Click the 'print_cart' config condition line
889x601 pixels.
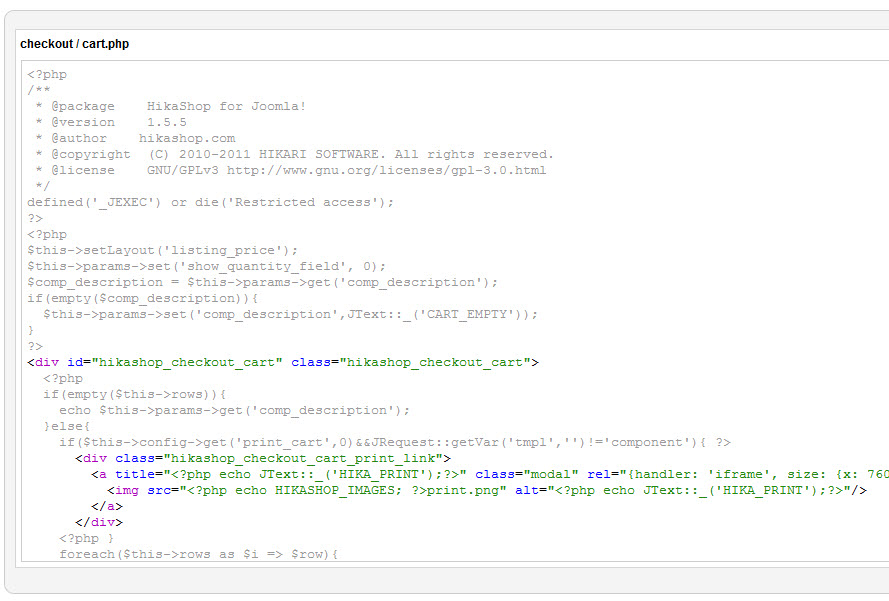(x=395, y=442)
